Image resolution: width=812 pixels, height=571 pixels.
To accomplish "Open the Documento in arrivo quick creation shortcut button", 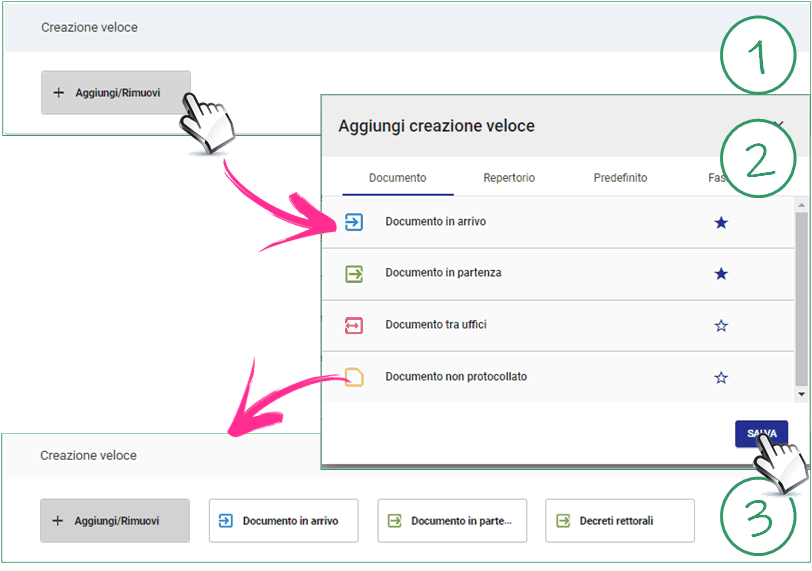I will coord(283,521).
